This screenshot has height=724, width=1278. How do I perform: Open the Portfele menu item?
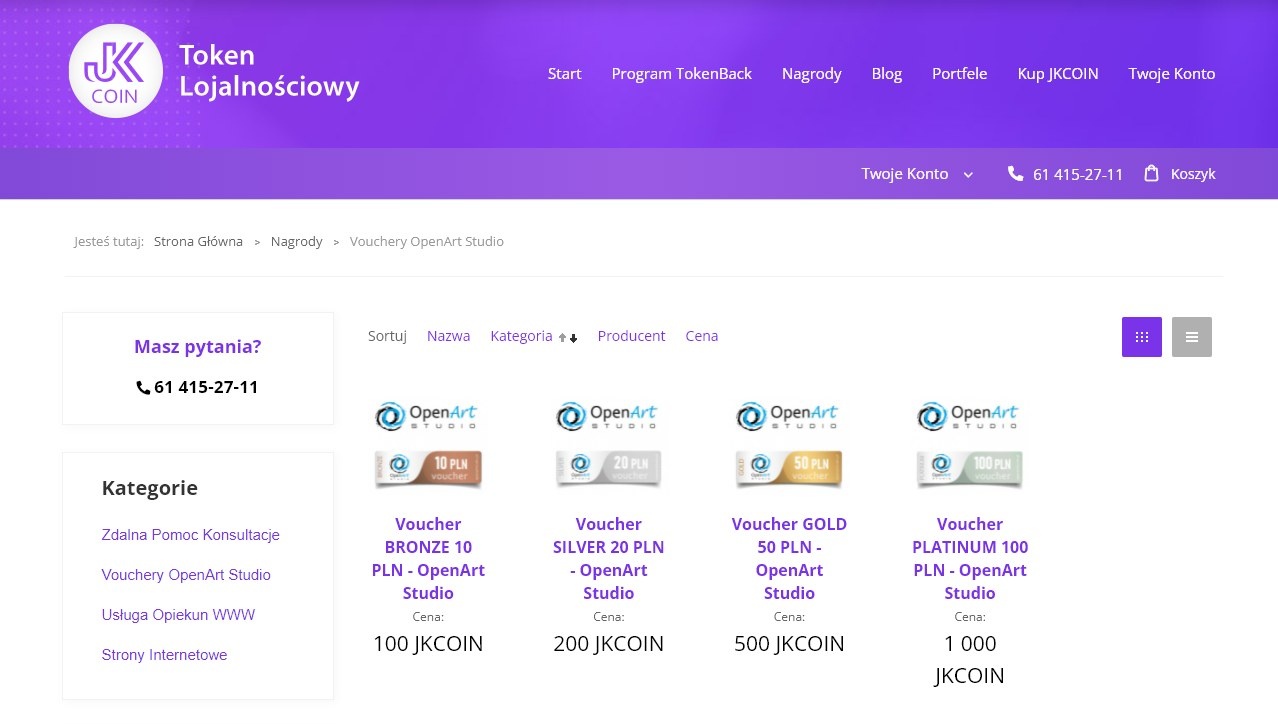pos(960,73)
